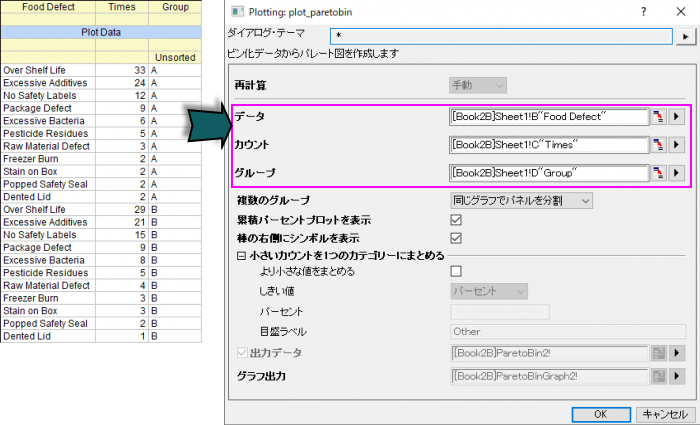Viewport: 700px width, 425px height.
Task: Click the グラフ出力 ParetoBinGraph2 field
Action: 549,376
